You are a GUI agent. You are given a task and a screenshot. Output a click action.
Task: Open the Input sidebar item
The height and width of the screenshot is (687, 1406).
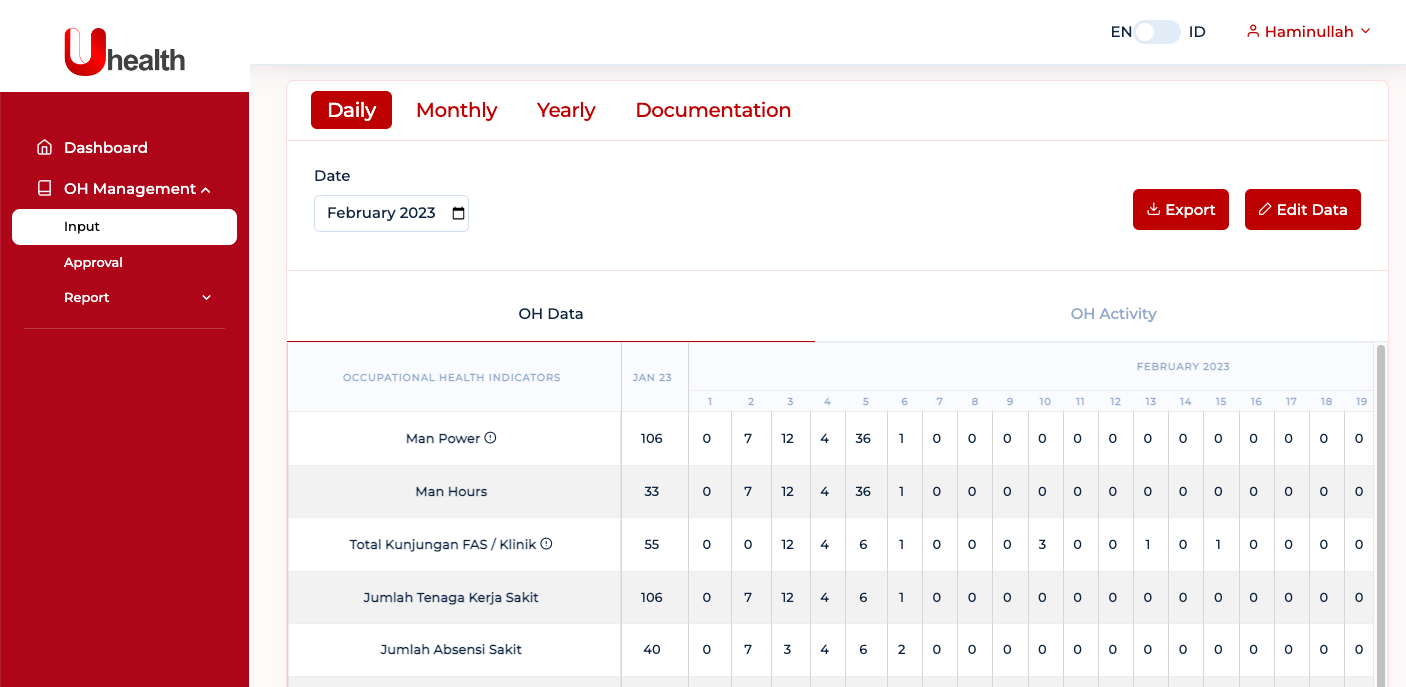pos(124,227)
